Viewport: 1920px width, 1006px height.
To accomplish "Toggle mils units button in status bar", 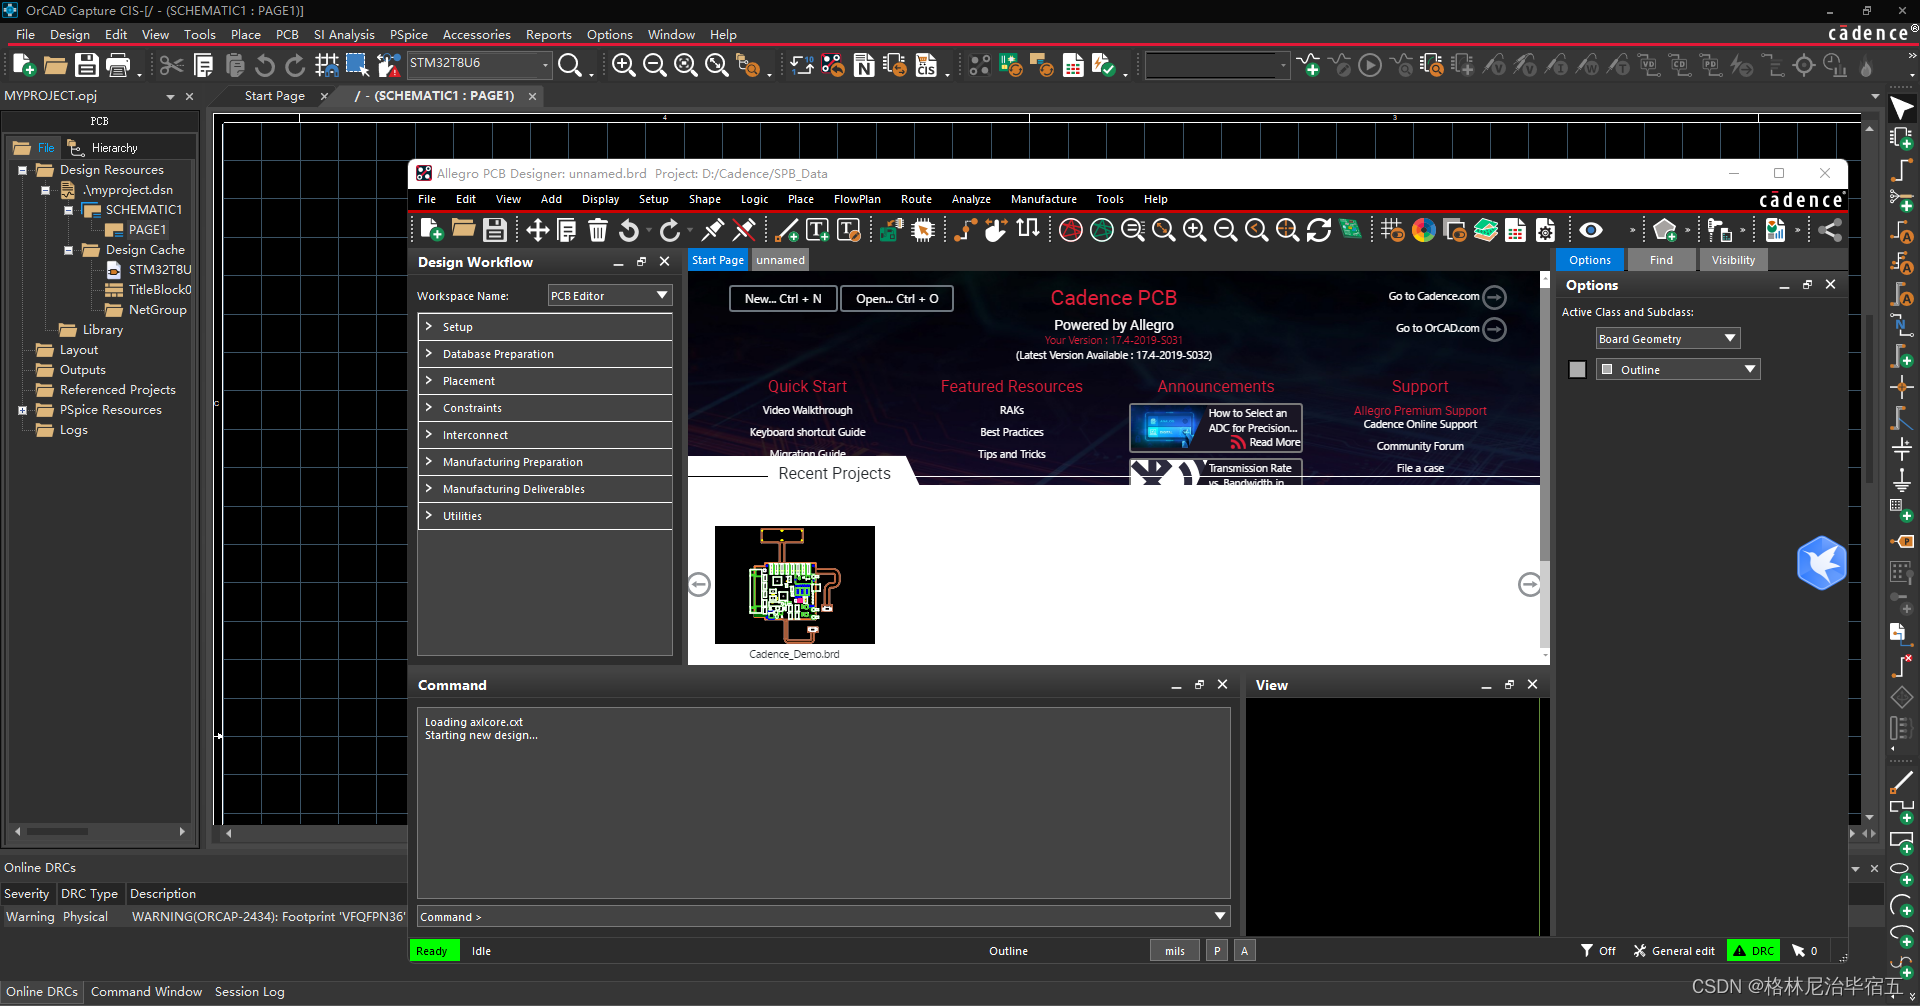I will coord(1175,951).
